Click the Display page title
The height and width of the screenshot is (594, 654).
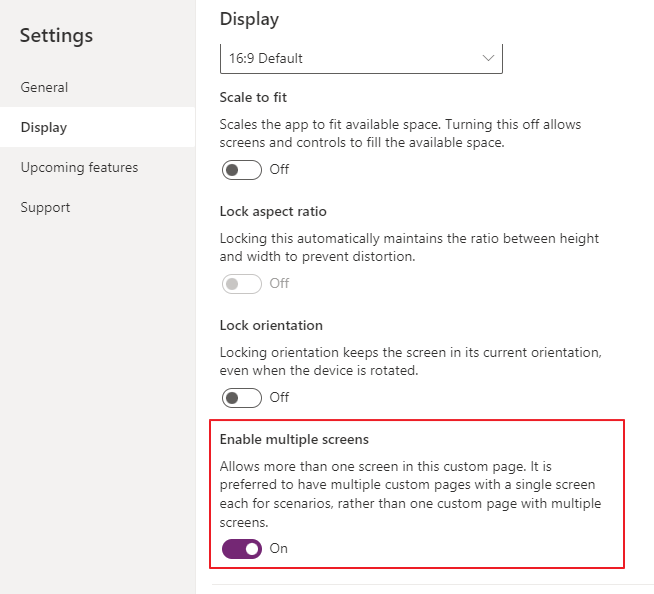click(249, 19)
